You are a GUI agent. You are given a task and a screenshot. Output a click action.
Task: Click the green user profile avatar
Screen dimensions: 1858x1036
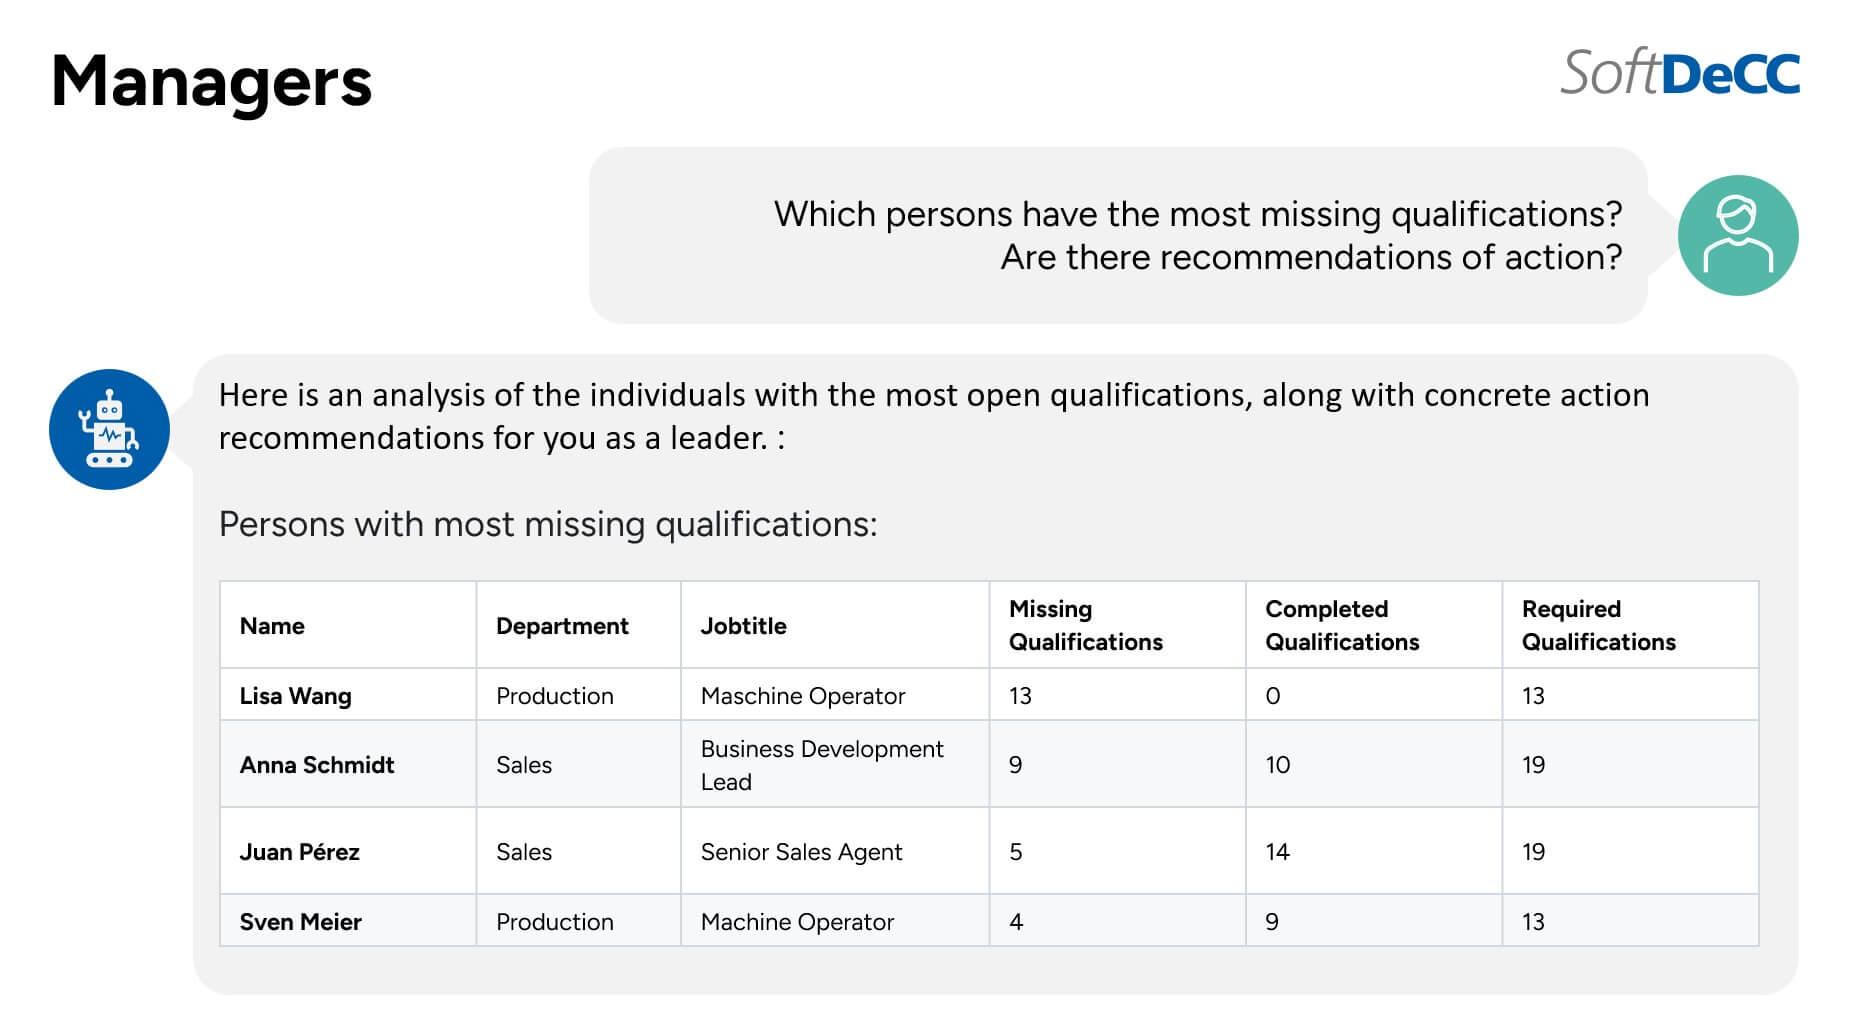1737,235
